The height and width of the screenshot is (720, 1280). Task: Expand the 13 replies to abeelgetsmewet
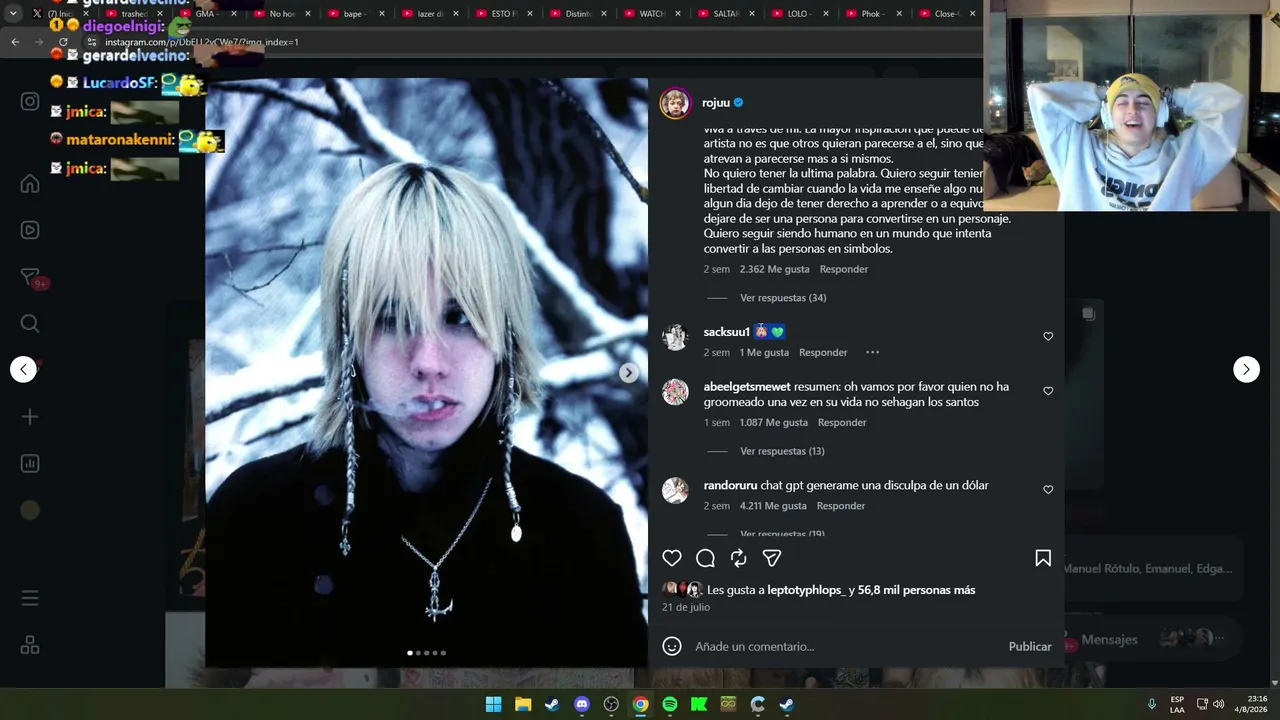[x=782, y=451]
